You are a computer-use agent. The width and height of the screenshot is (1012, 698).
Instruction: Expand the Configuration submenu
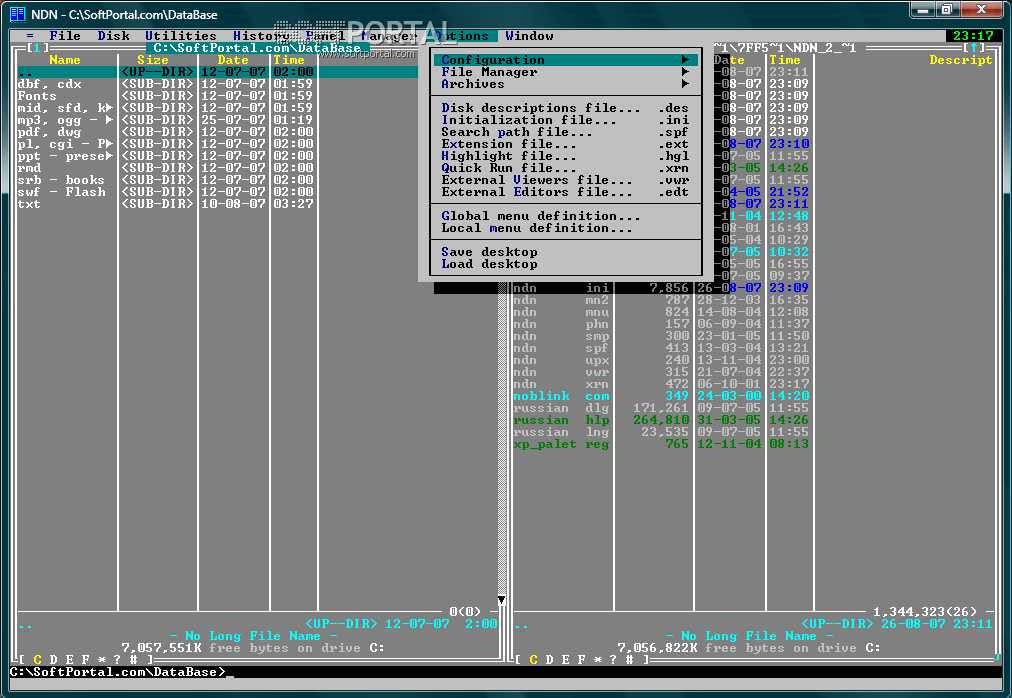click(565, 59)
